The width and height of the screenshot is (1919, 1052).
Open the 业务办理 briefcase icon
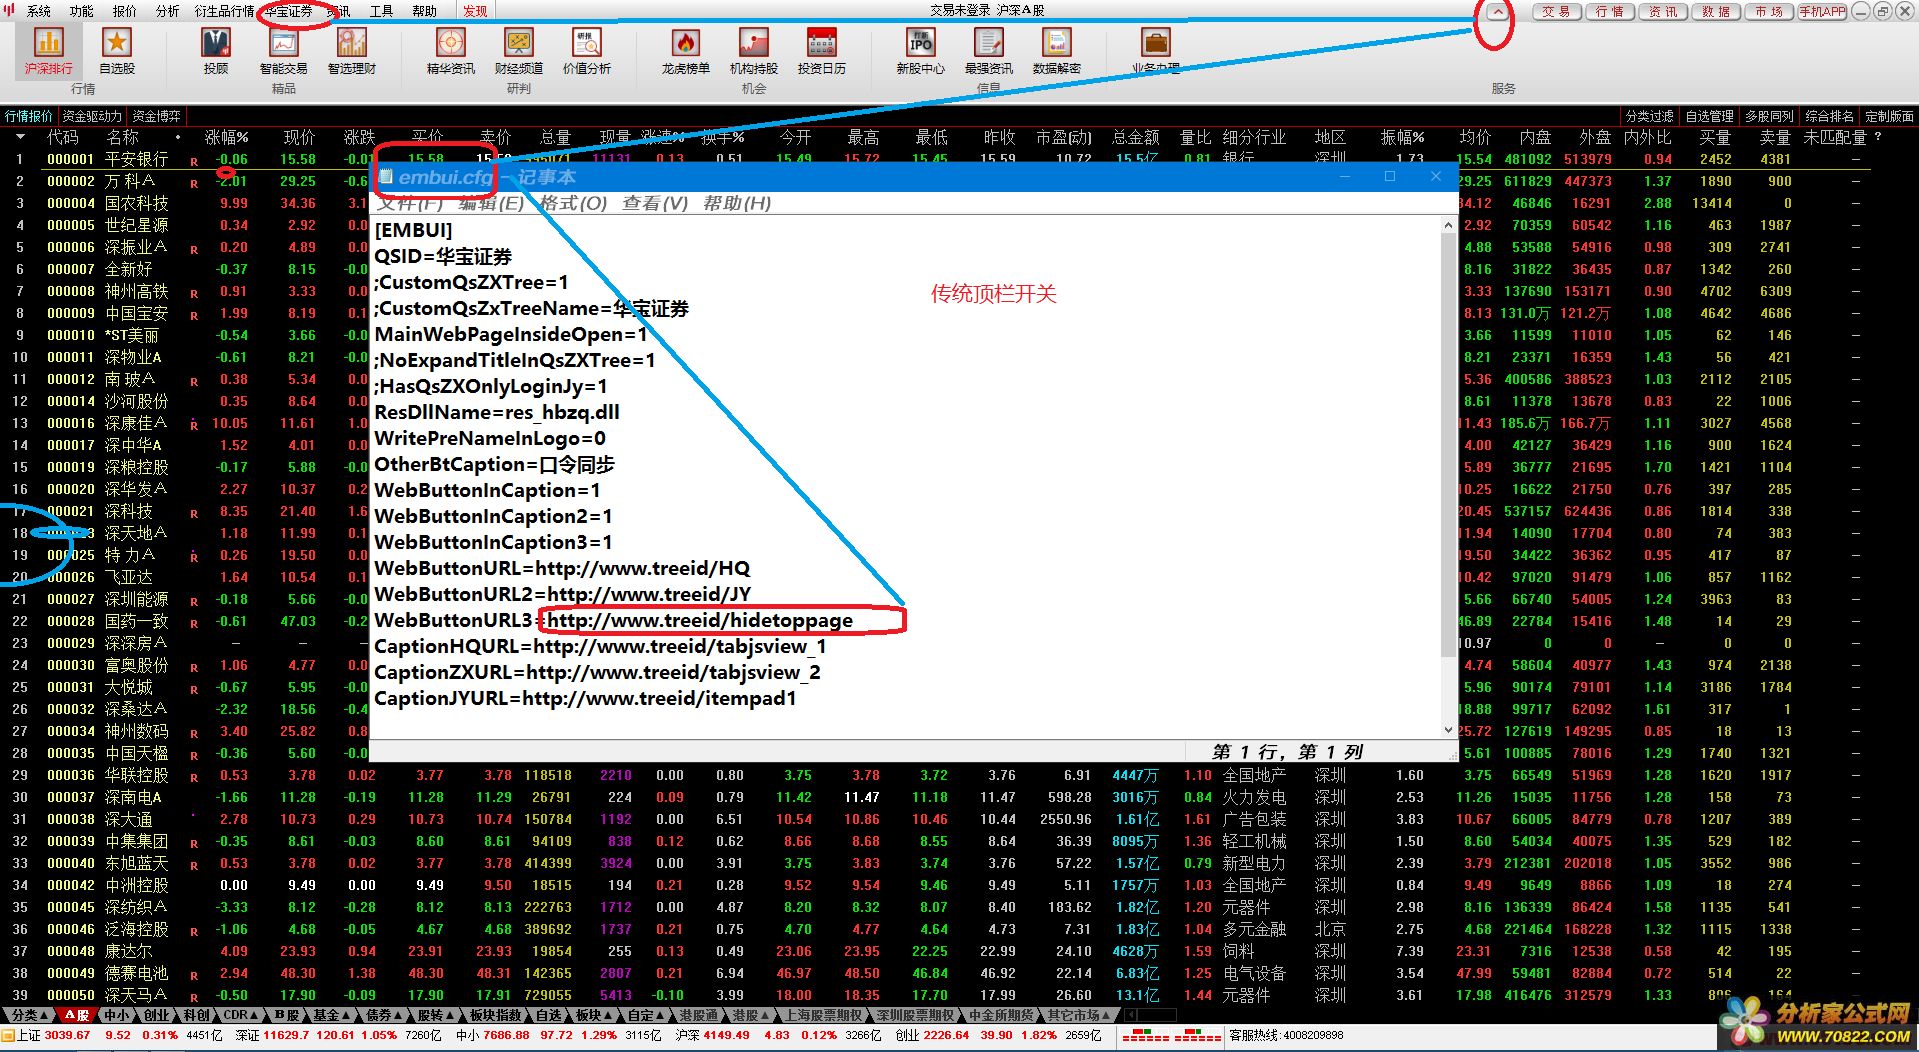pyautogui.click(x=1156, y=51)
